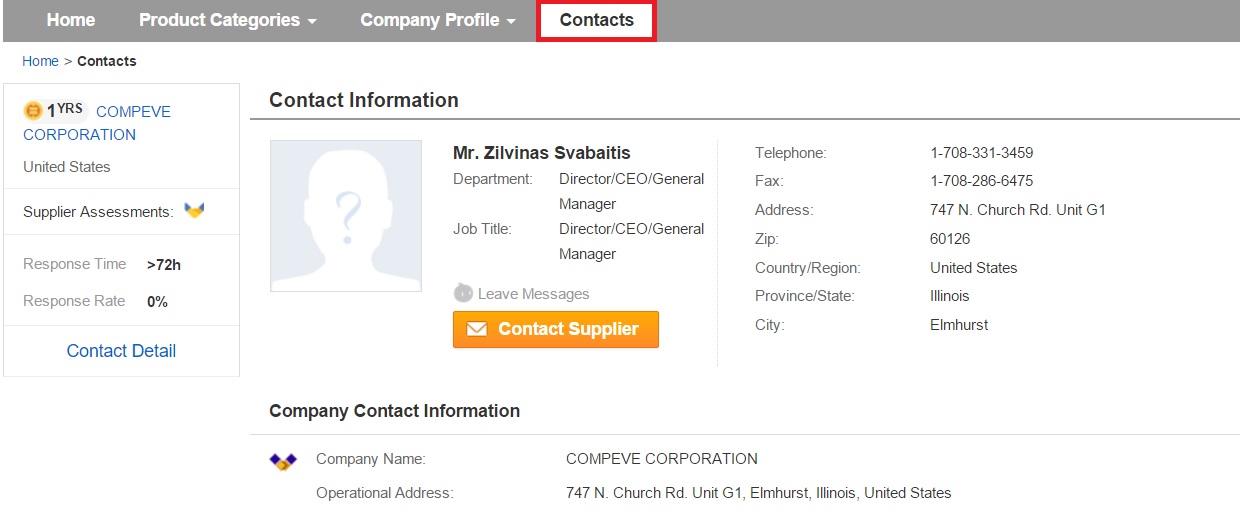Click the Leave Messages chat icon
The height and width of the screenshot is (514, 1240).
coord(463,293)
